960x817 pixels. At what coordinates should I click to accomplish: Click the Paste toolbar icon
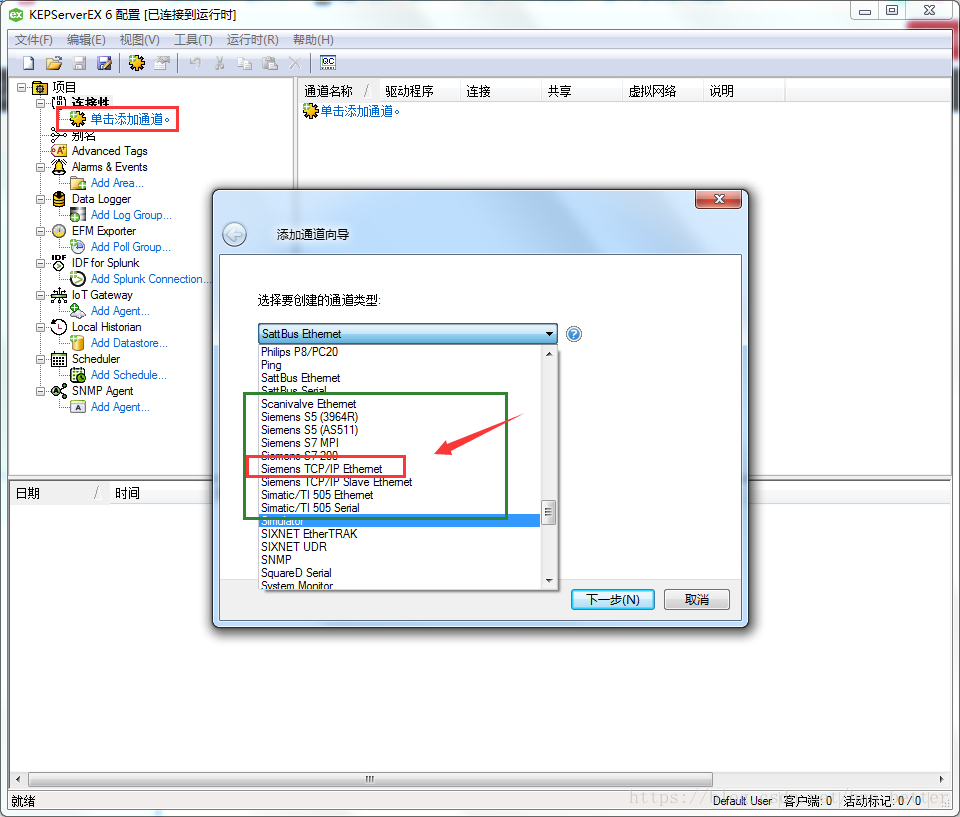click(270, 63)
